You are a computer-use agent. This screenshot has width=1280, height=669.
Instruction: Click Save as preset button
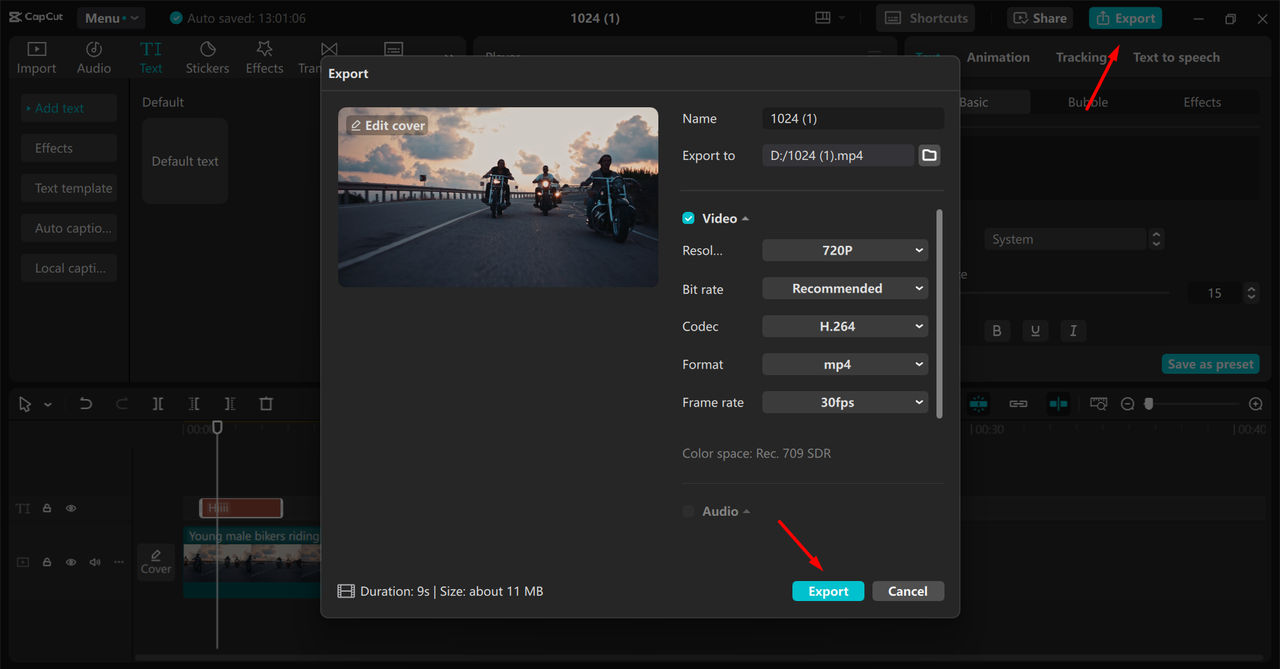click(1210, 364)
